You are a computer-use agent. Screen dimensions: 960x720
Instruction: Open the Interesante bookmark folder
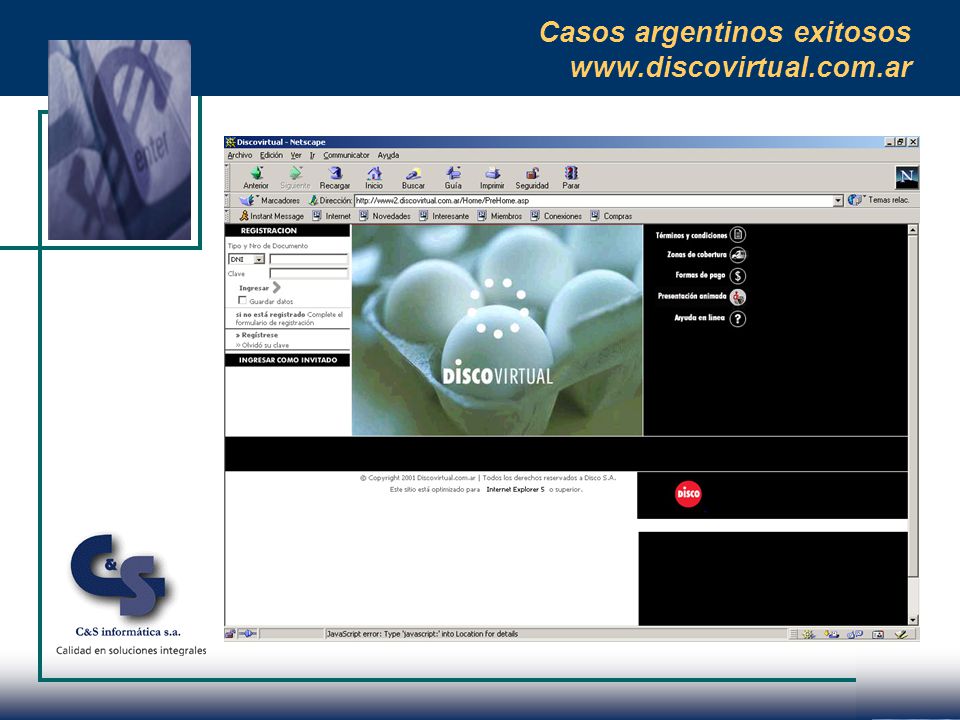click(444, 216)
